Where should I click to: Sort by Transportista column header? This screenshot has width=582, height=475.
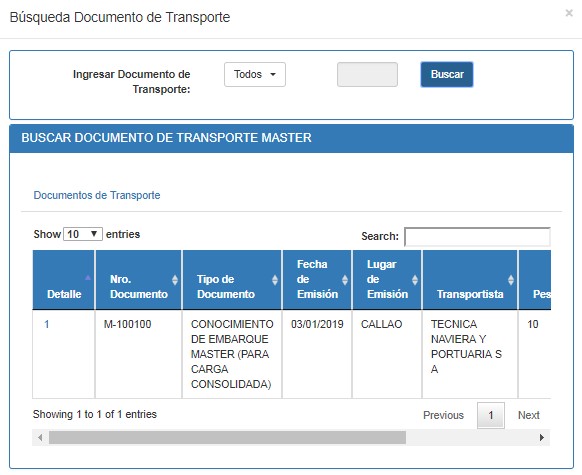tap(470, 280)
